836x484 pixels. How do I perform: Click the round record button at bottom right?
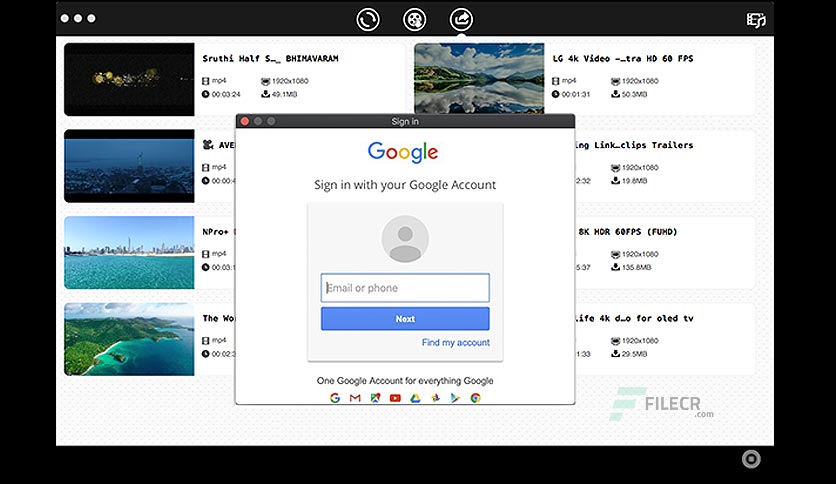click(751, 459)
